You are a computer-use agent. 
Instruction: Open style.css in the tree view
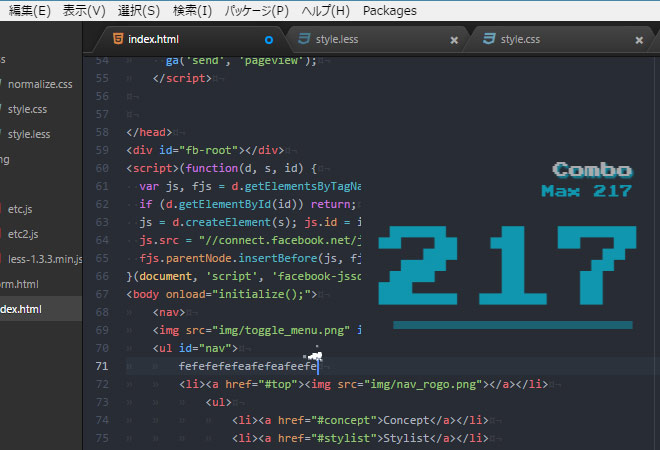[27, 109]
